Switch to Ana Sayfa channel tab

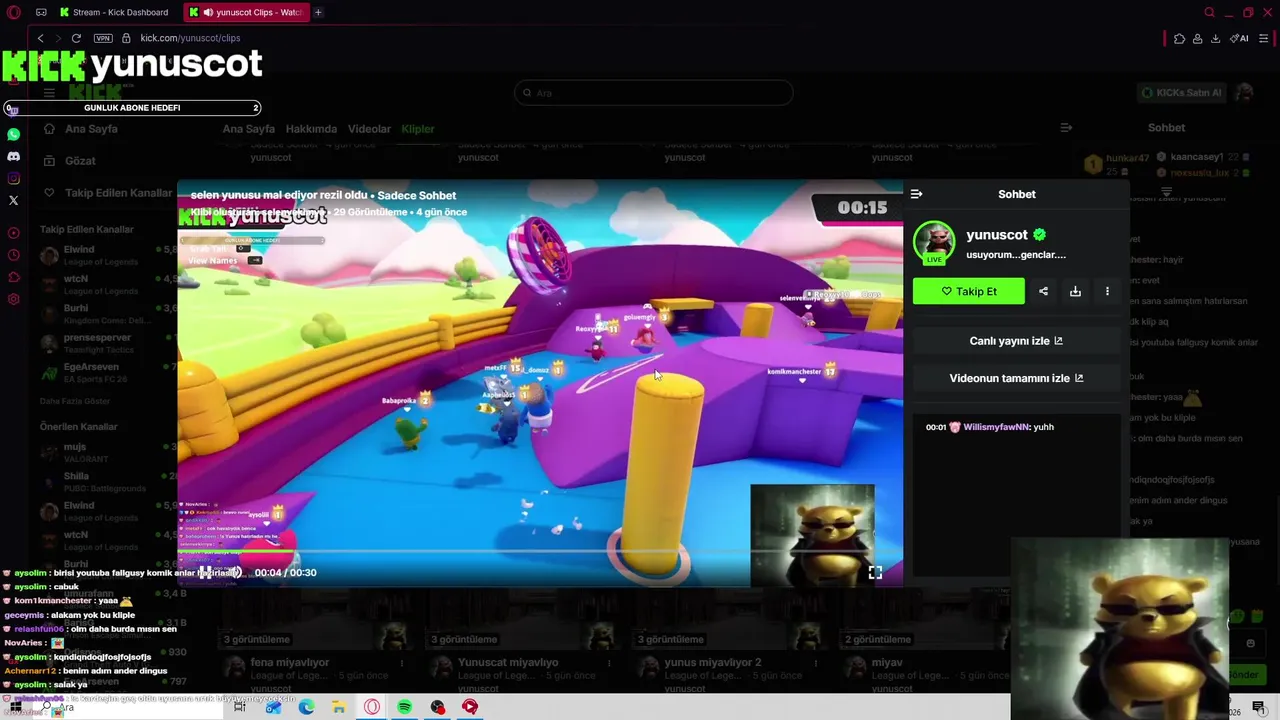(x=248, y=129)
